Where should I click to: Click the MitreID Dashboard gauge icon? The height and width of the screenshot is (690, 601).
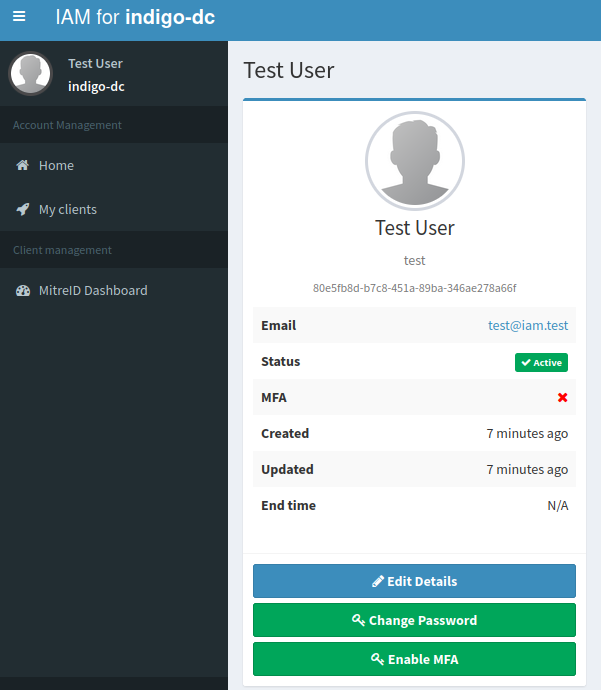[22, 291]
